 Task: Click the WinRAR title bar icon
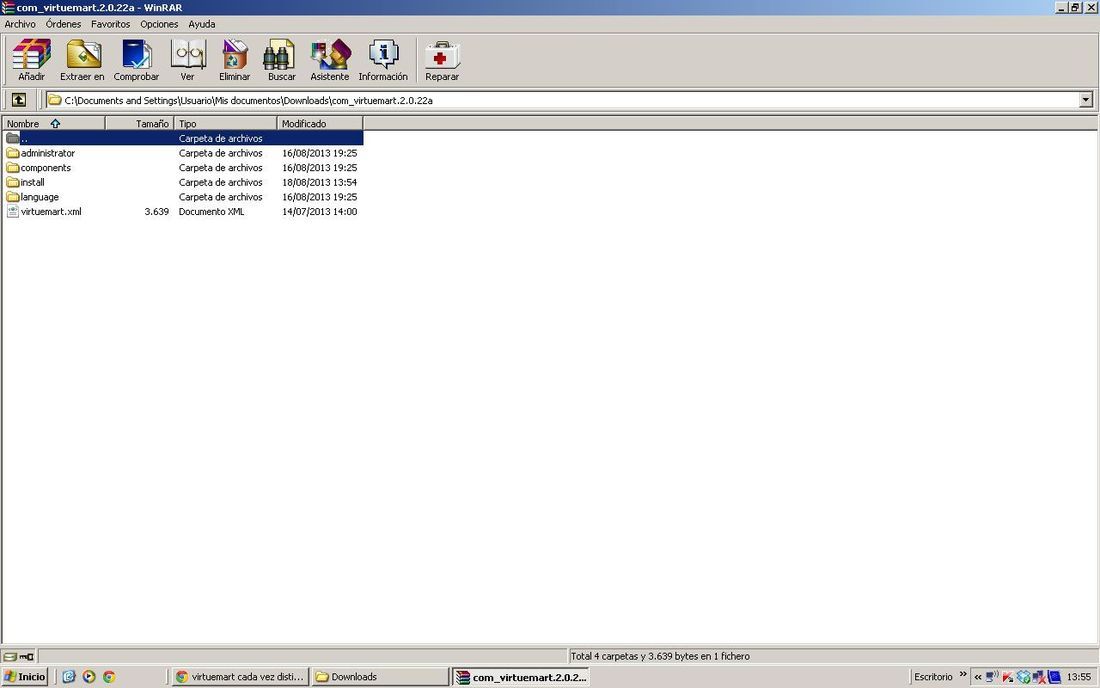(x=8, y=8)
